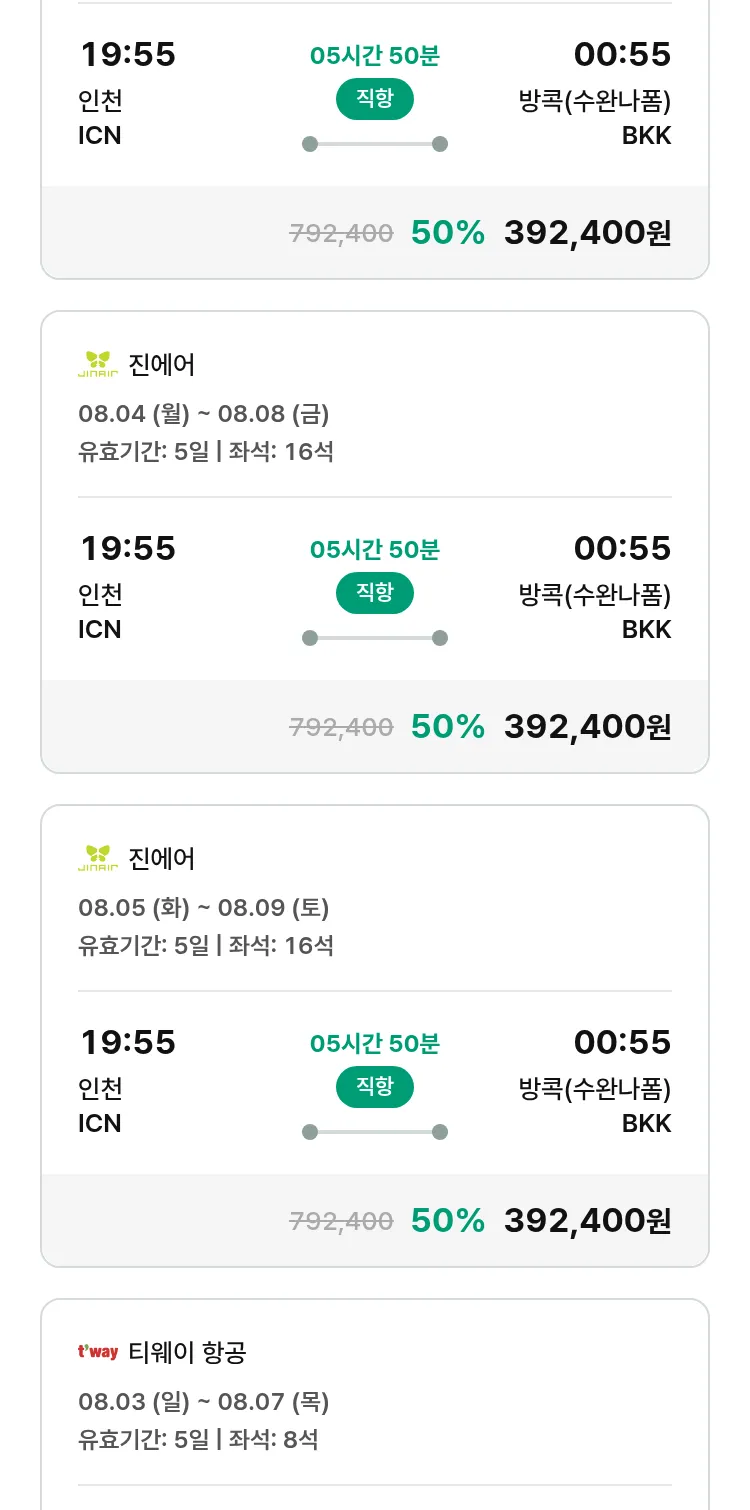Tap the 직항 badge on the topmost flight card
The width and height of the screenshot is (750, 1510).
375,99
